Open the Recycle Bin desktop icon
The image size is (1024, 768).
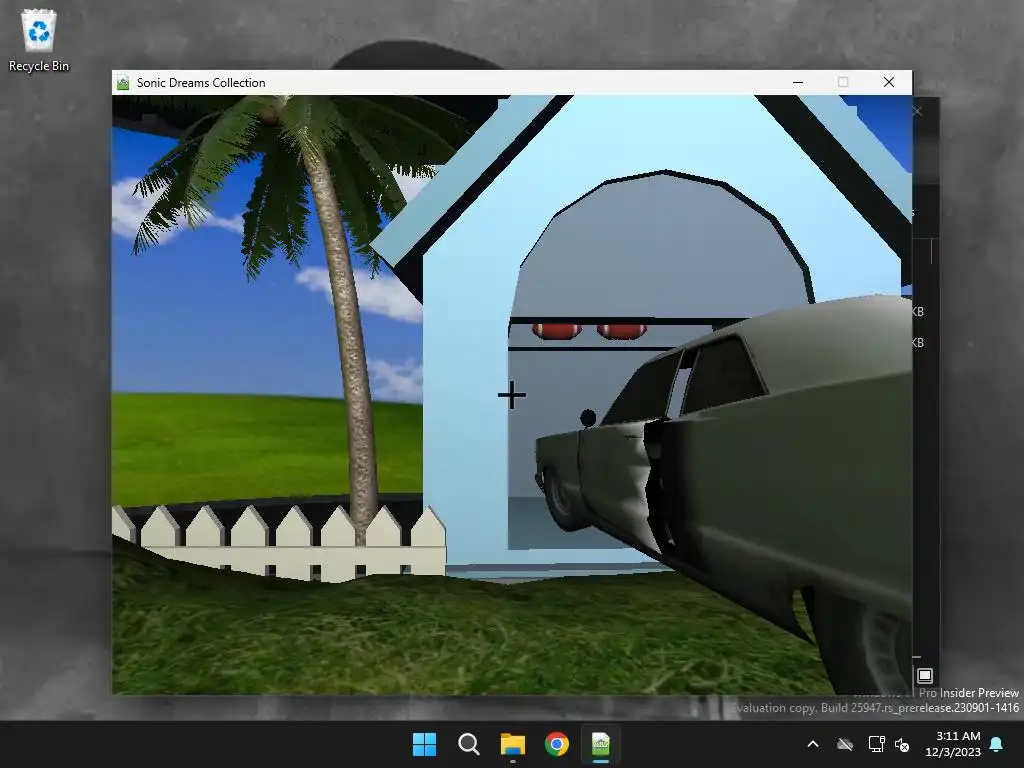[x=39, y=40]
